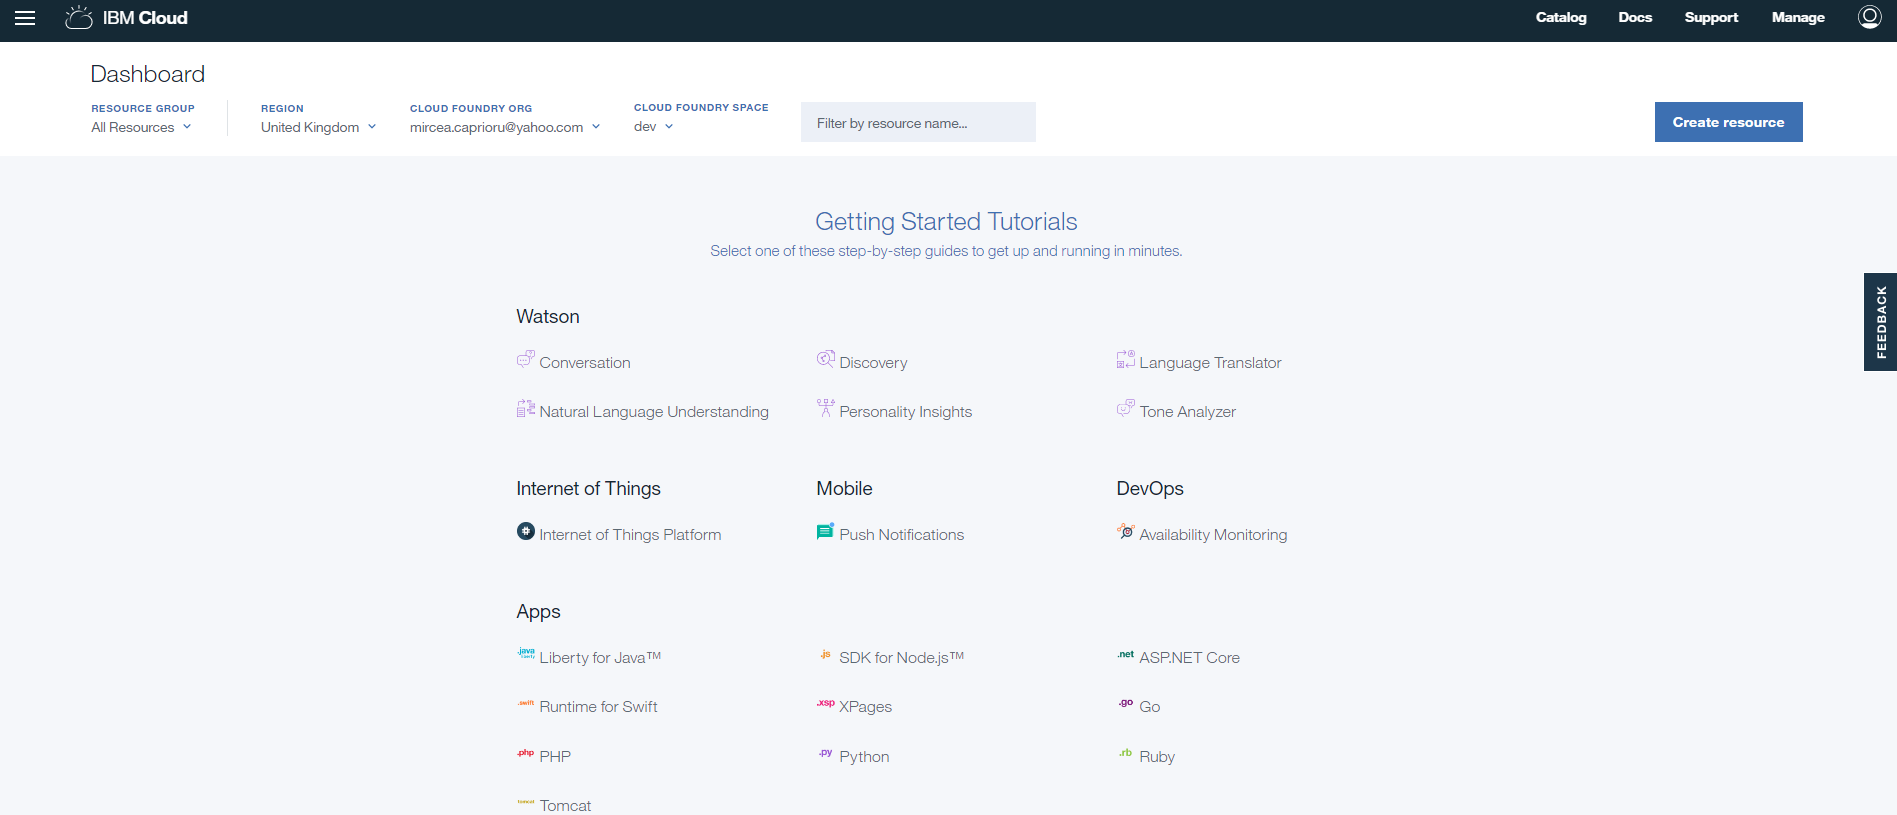Open the Tone Analyzer tutorial link
Screen dimensions: 1897x815
1187,412
